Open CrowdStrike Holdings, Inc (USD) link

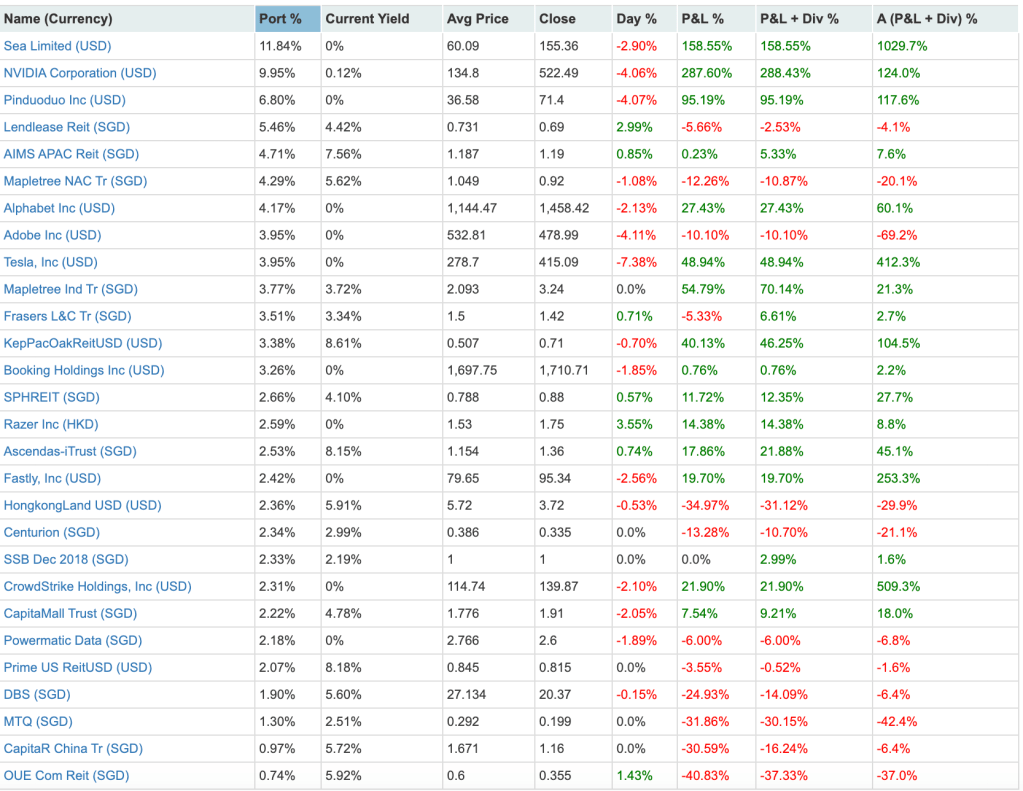pyautogui.click(x=97, y=586)
